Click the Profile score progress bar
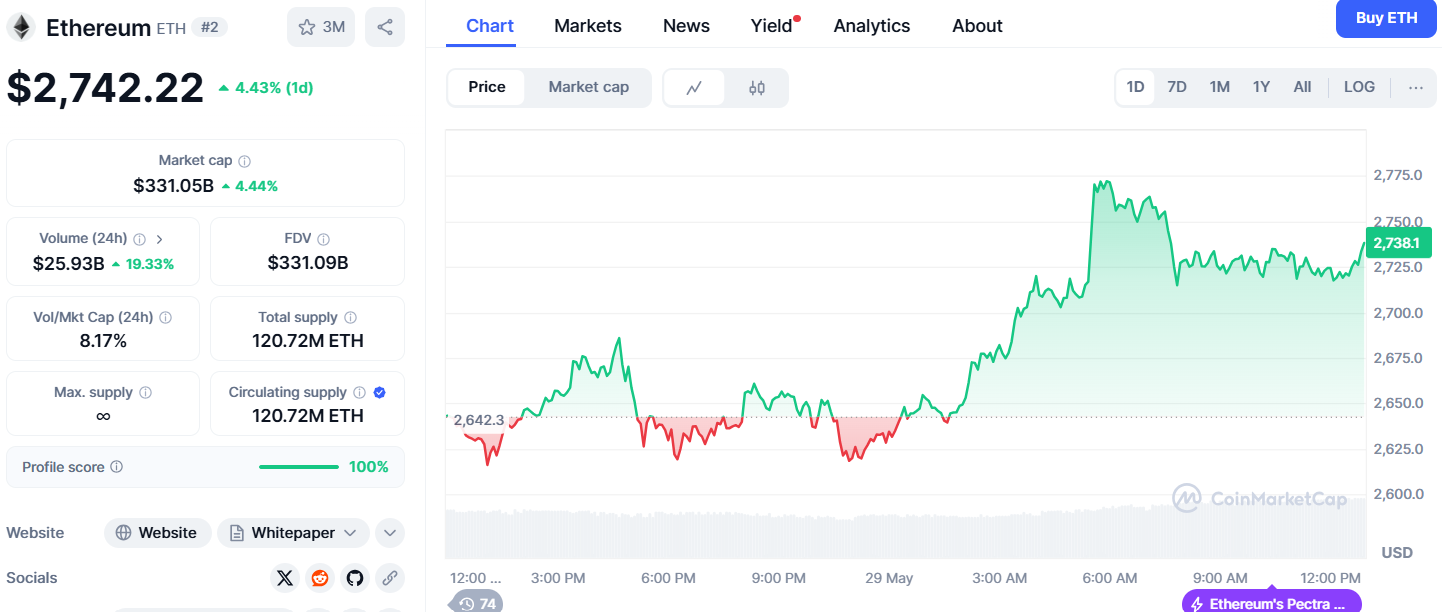This screenshot has width=1442, height=612. (x=299, y=467)
